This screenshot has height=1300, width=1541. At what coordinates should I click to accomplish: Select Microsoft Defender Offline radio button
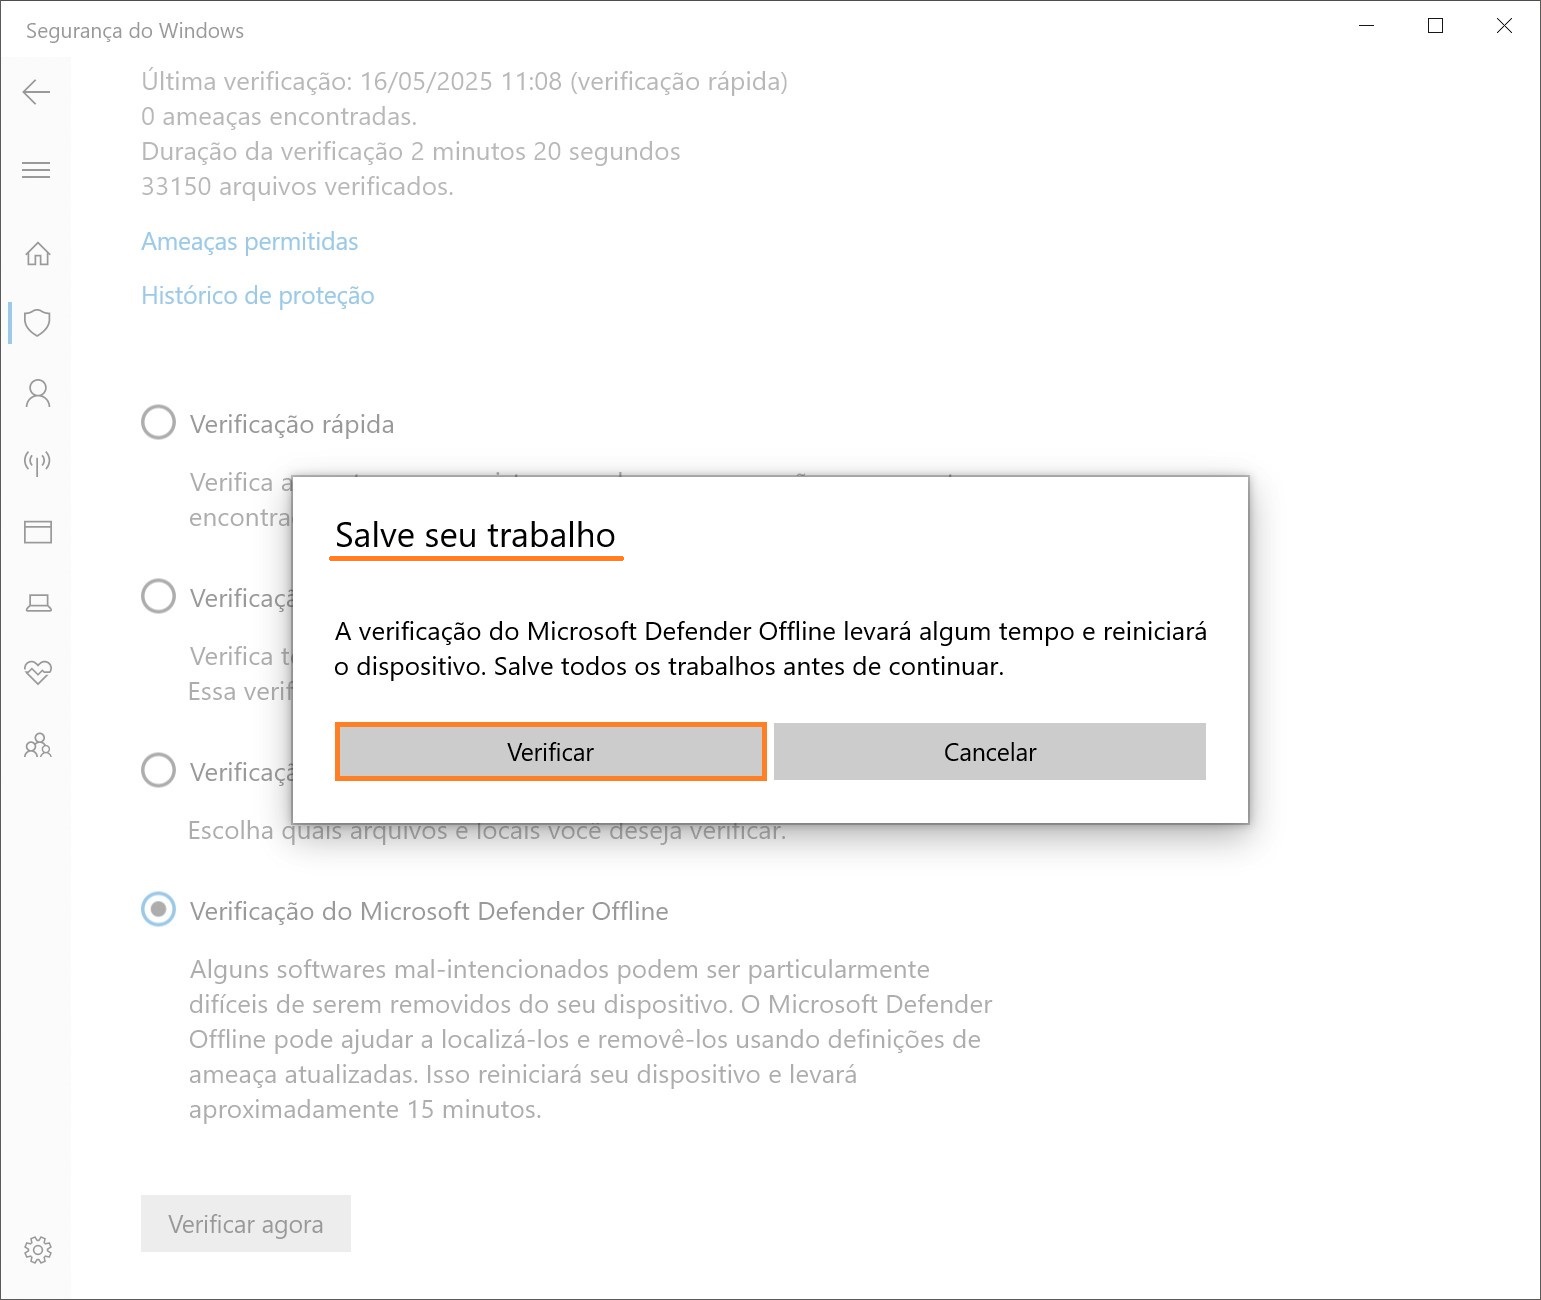[158, 909]
